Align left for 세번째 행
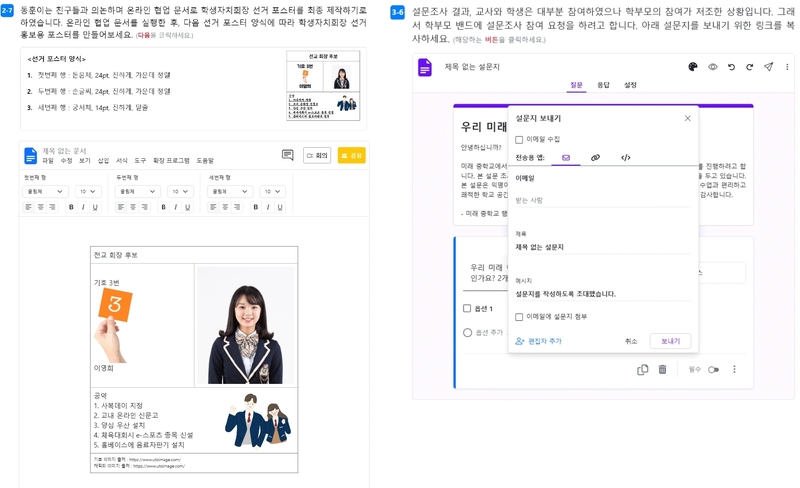The width and height of the screenshot is (800, 488). tap(213, 207)
